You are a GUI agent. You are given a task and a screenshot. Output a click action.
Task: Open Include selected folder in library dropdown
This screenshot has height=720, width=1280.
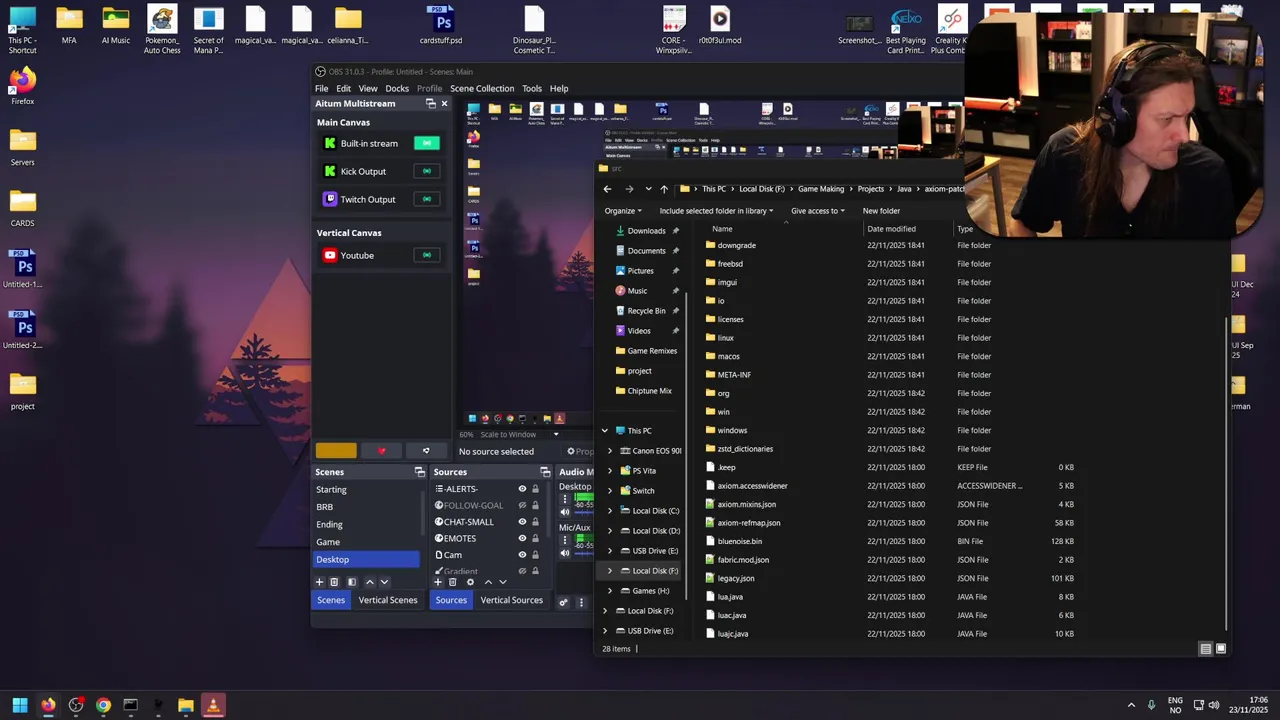tap(717, 211)
